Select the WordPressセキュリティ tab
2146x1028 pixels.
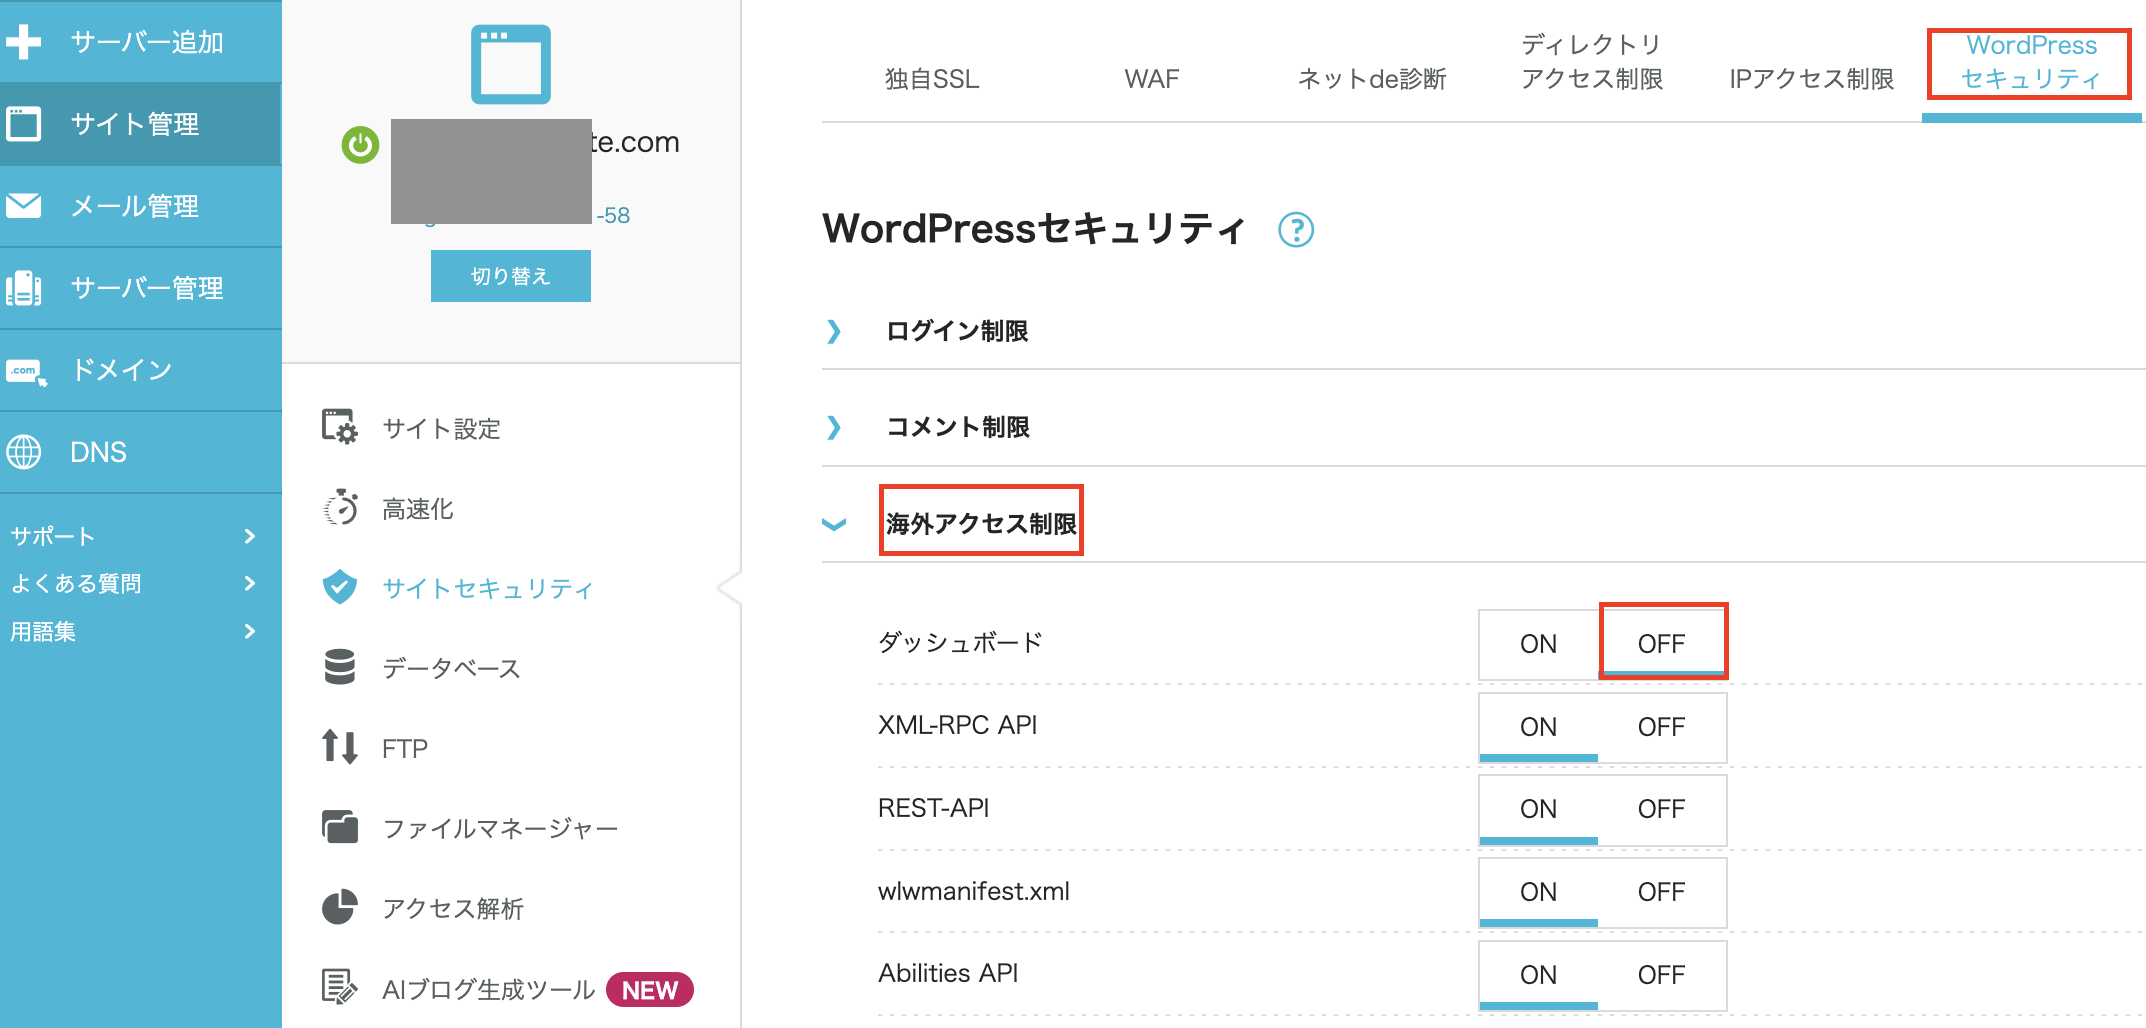point(2031,62)
